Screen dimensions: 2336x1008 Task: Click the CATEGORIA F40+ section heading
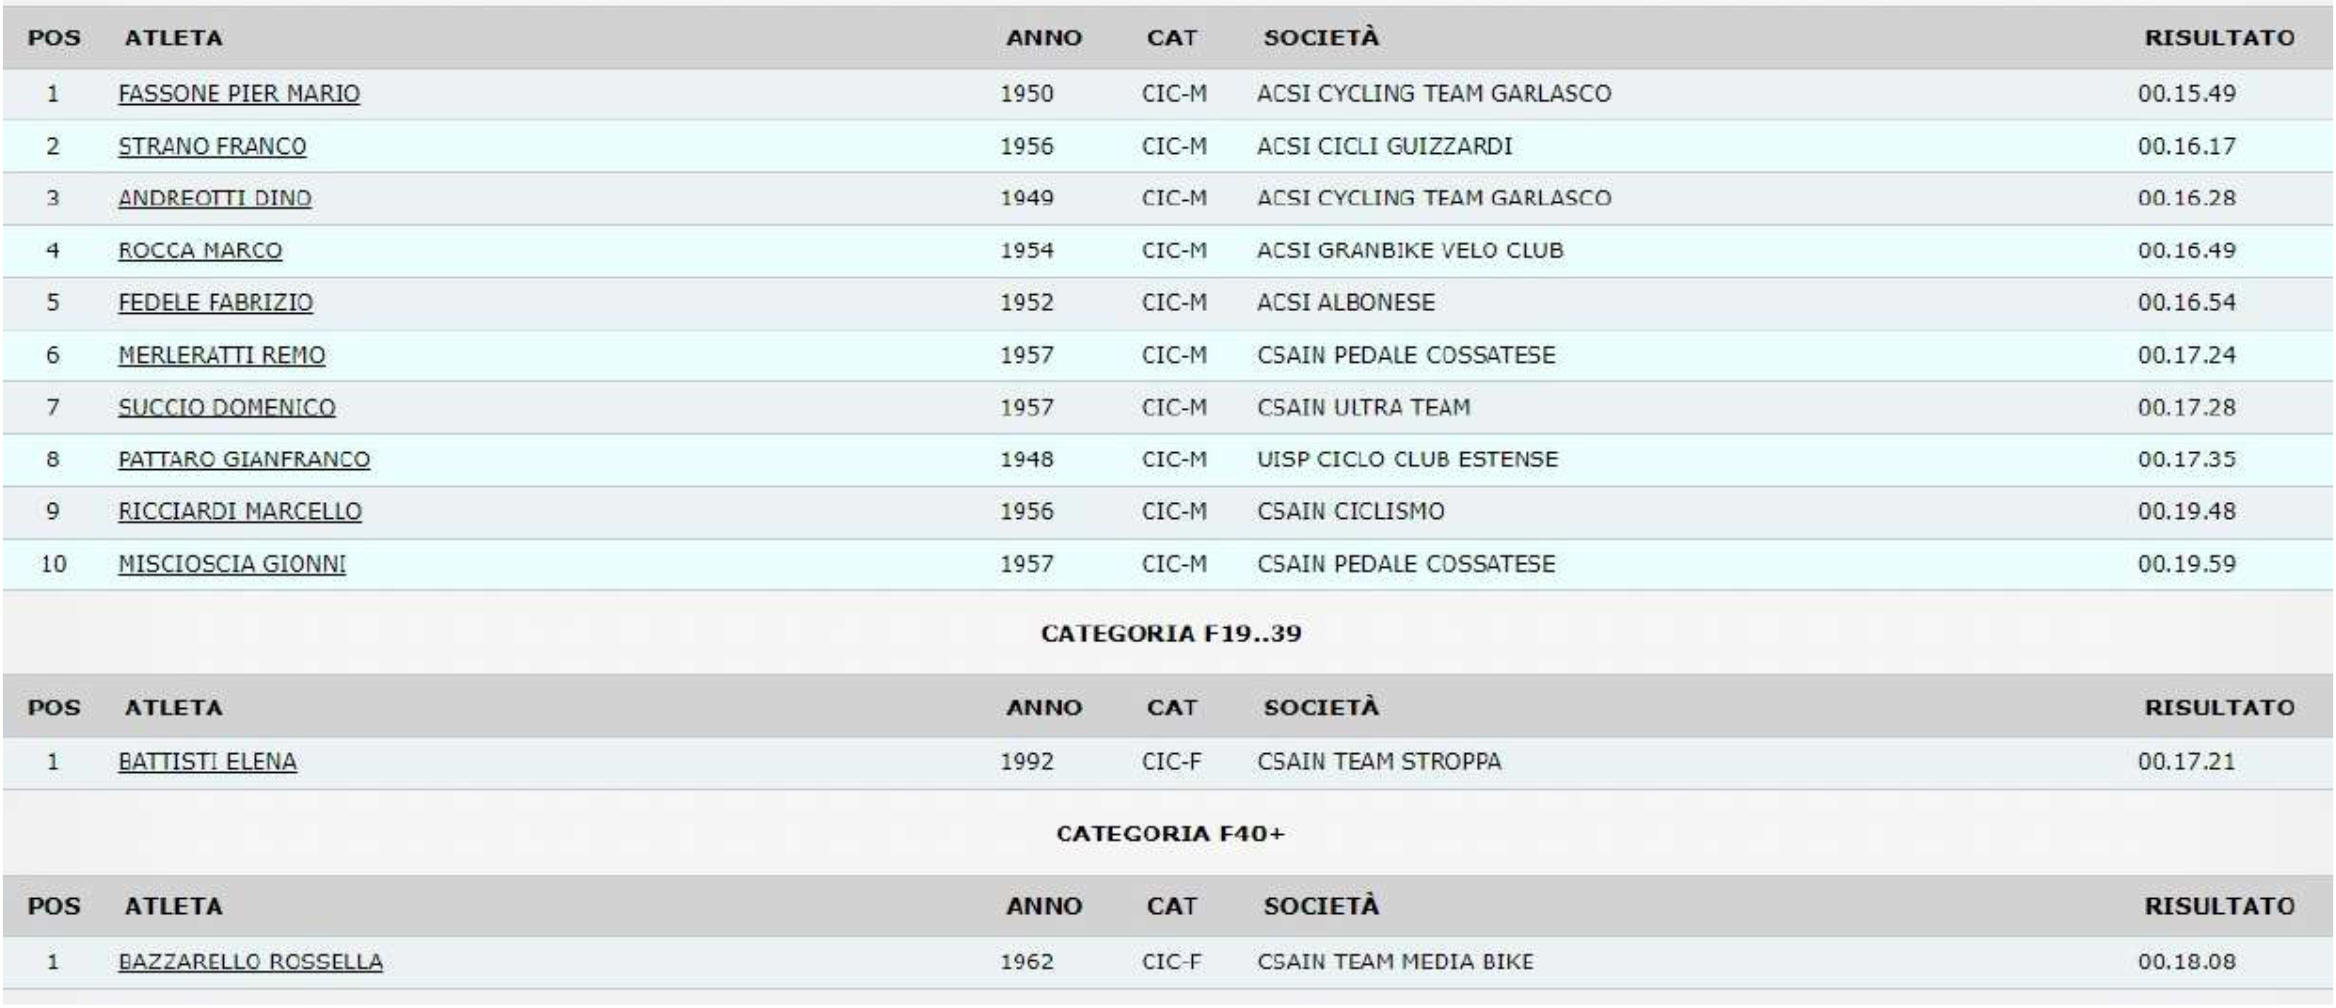click(1170, 833)
